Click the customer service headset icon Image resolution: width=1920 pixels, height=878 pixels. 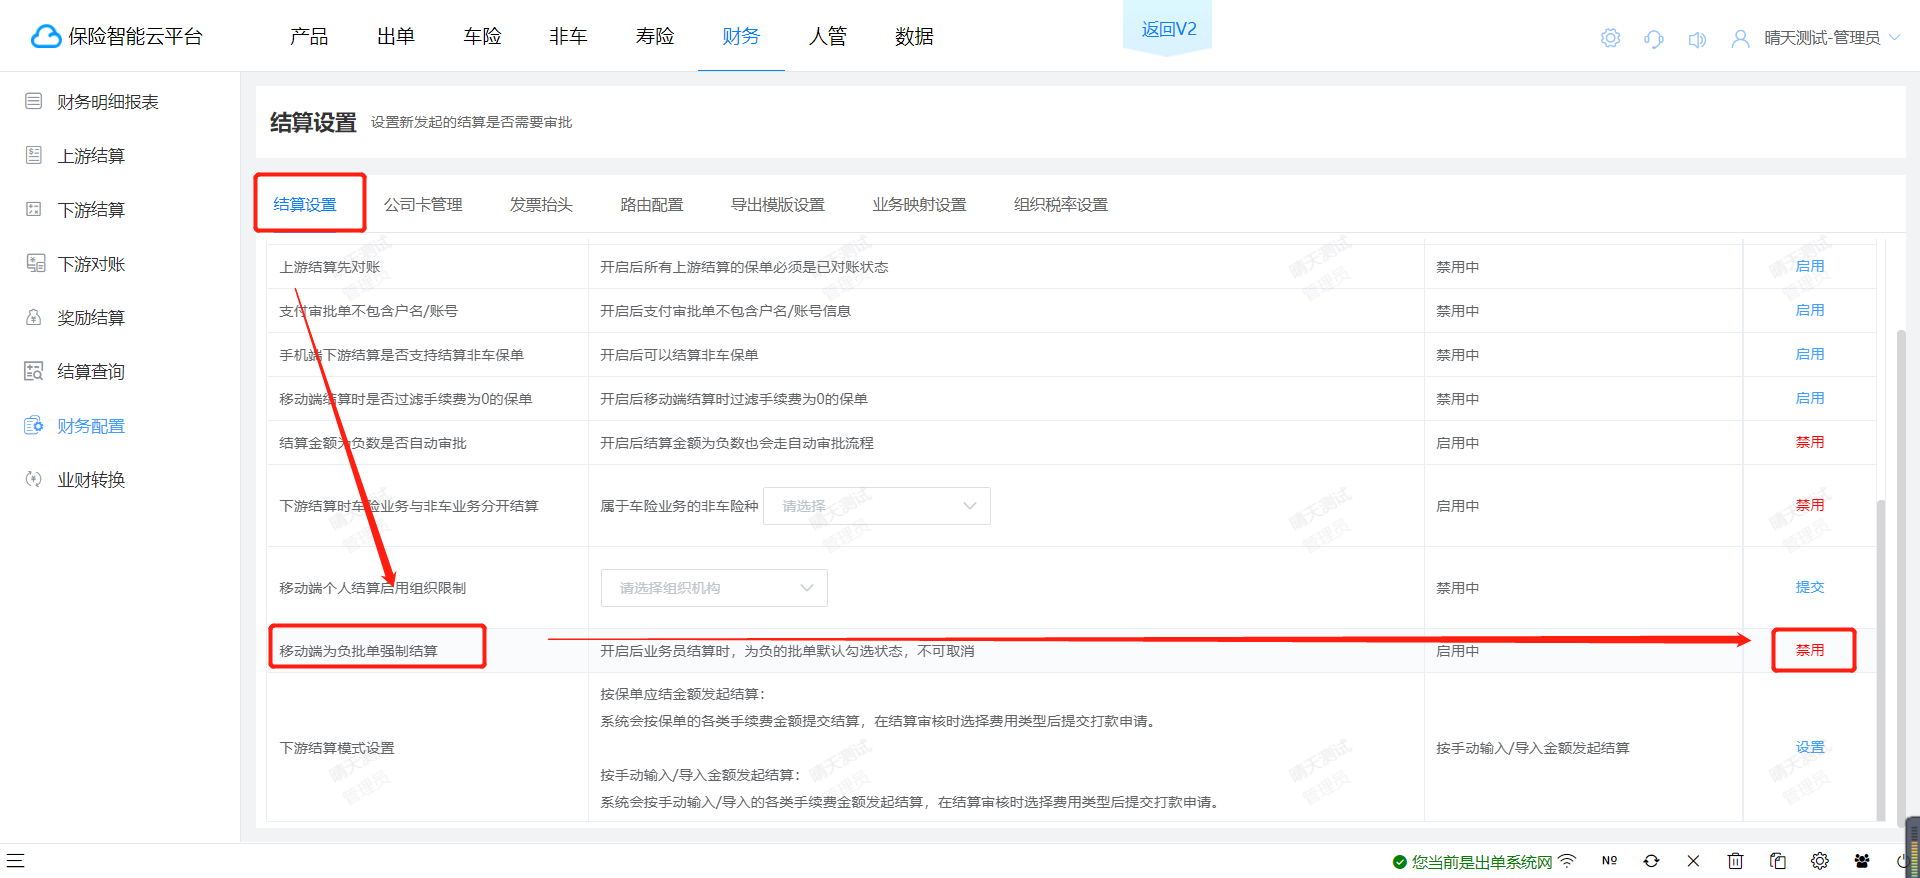(x=1654, y=38)
